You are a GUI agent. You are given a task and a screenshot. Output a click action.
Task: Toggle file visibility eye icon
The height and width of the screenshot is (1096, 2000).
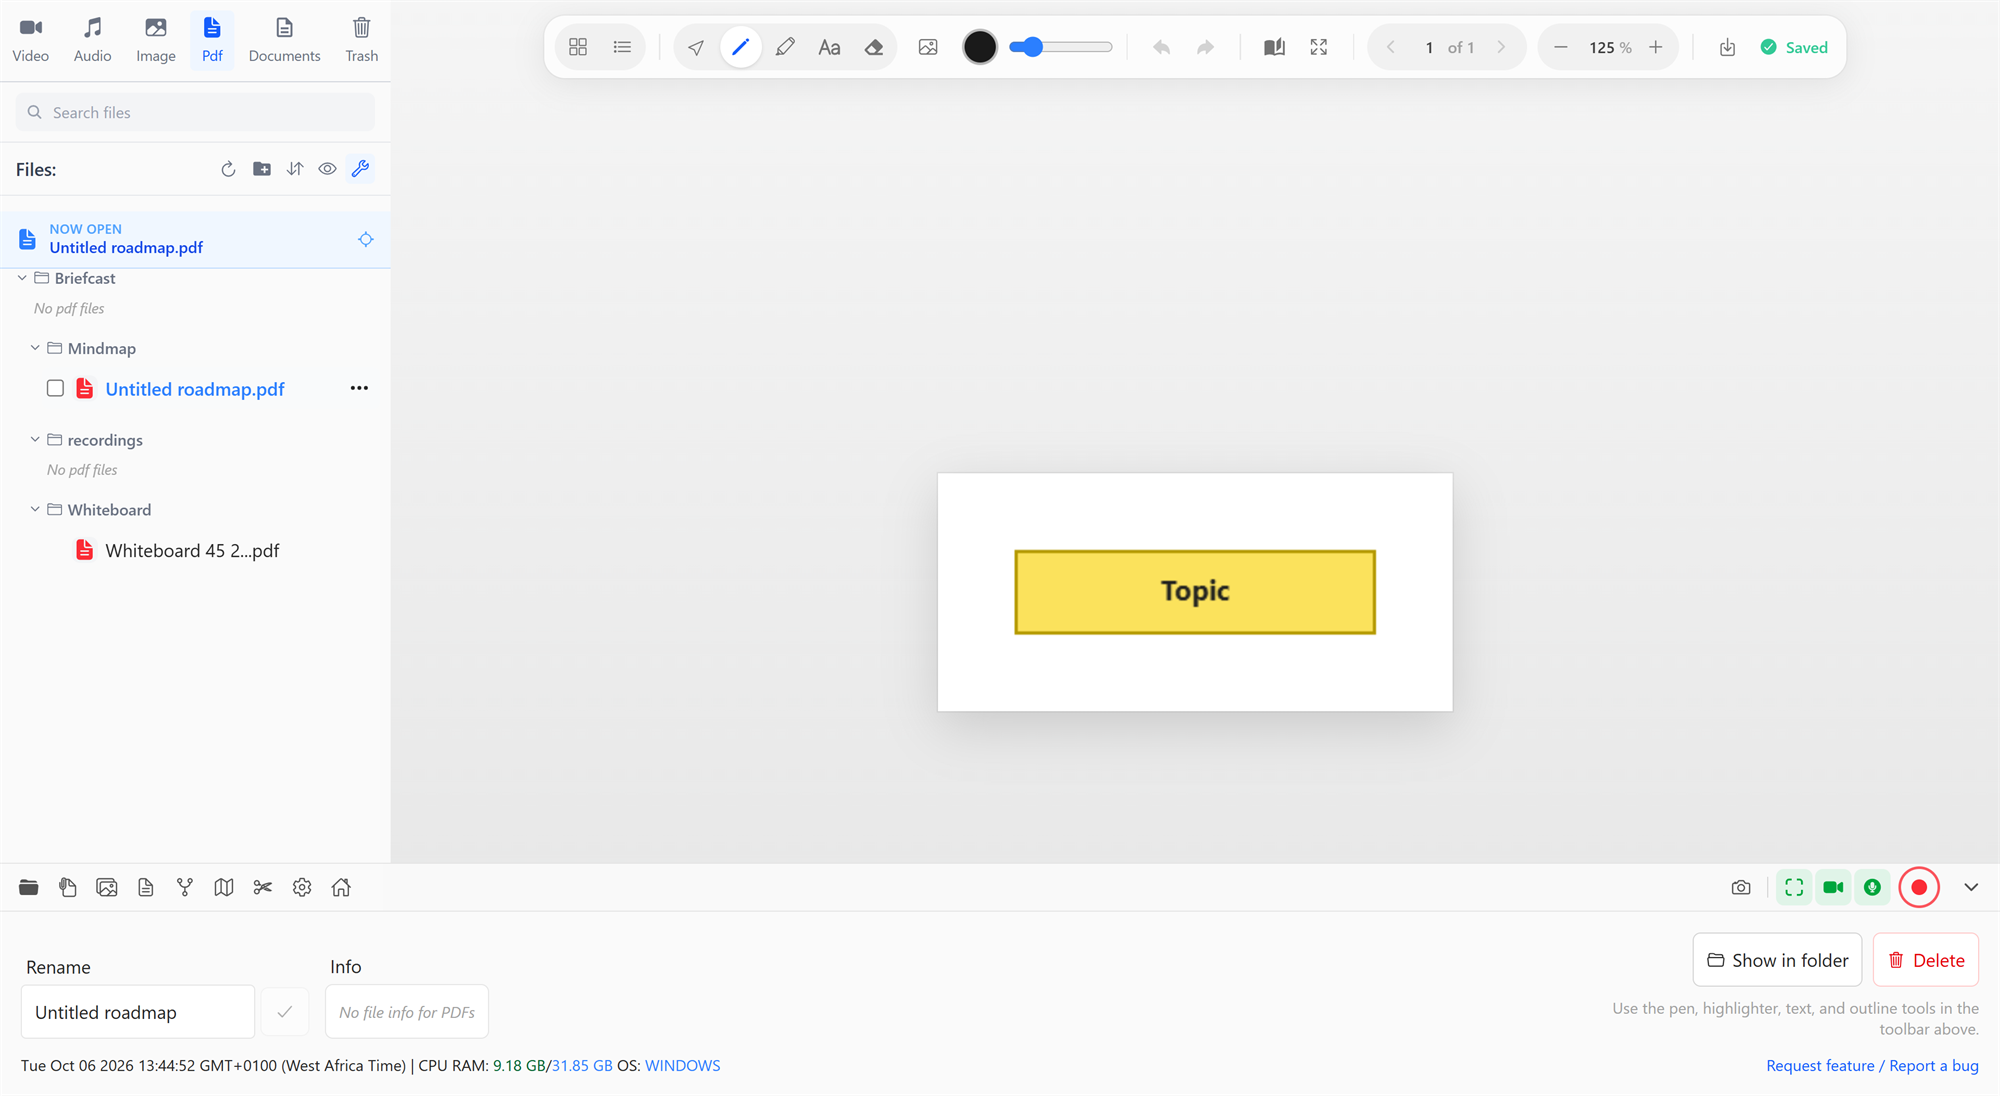point(327,169)
